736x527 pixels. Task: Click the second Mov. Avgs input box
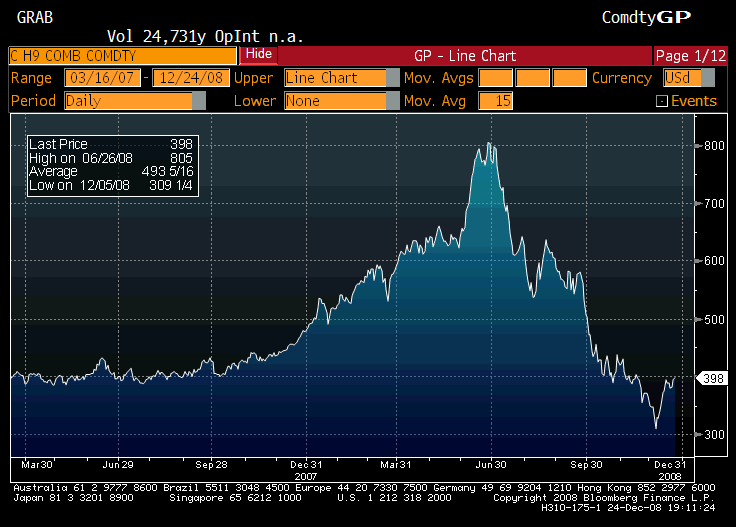pos(532,78)
